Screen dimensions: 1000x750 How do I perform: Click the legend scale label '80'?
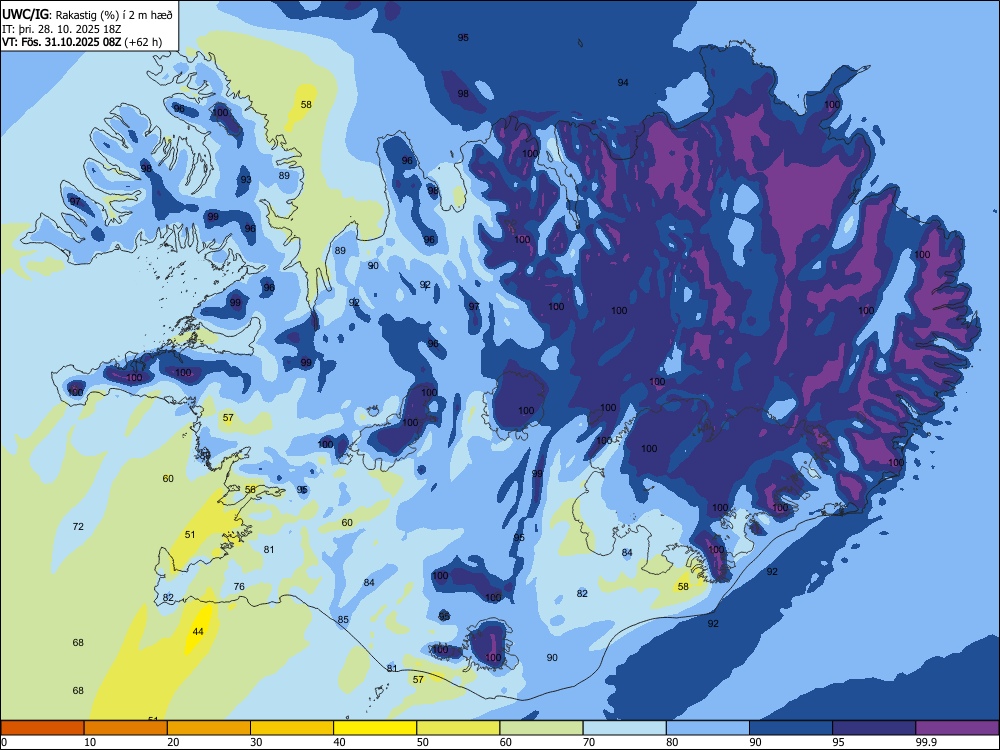click(x=672, y=742)
